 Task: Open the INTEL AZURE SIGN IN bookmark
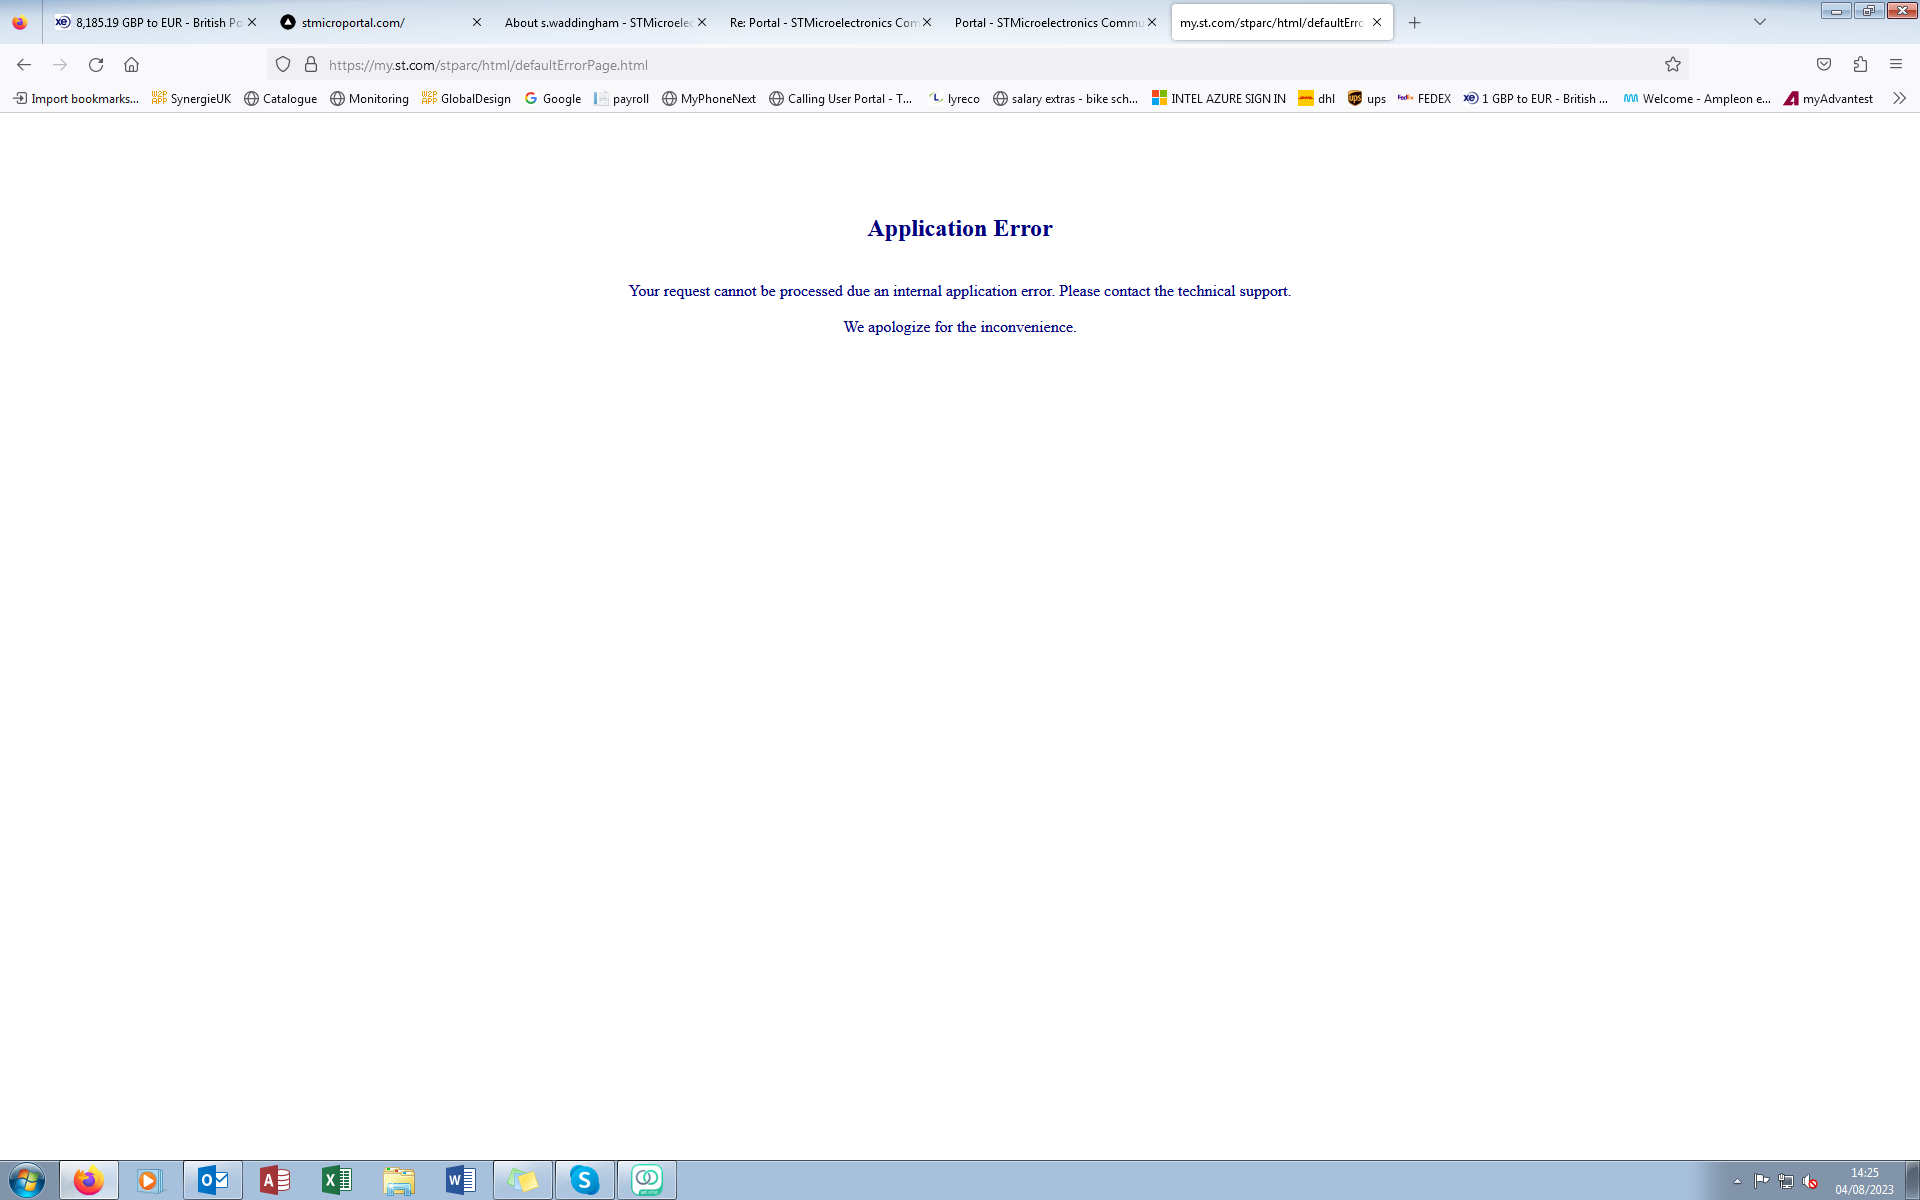pyautogui.click(x=1217, y=98)
